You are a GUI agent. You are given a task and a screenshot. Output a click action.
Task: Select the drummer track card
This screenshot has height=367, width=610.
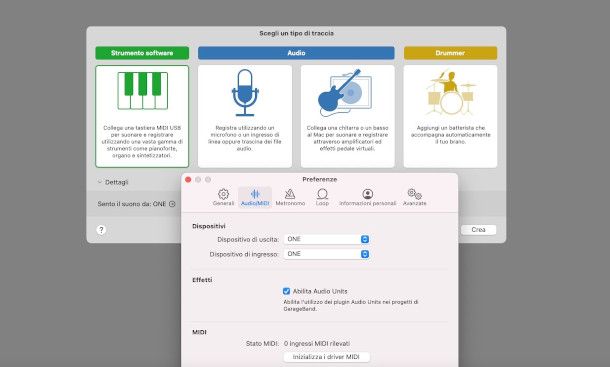[x=450, y=116]
